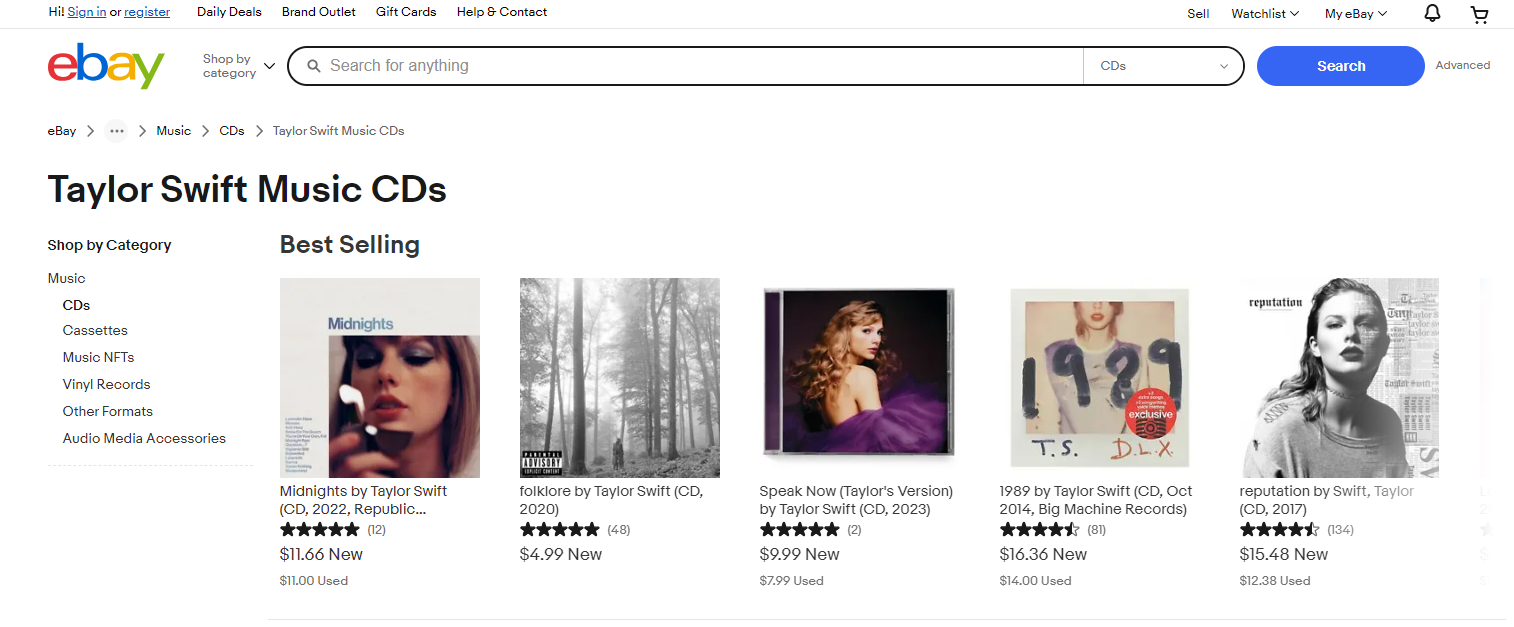Select Vinyl Records category

[106, 384]
